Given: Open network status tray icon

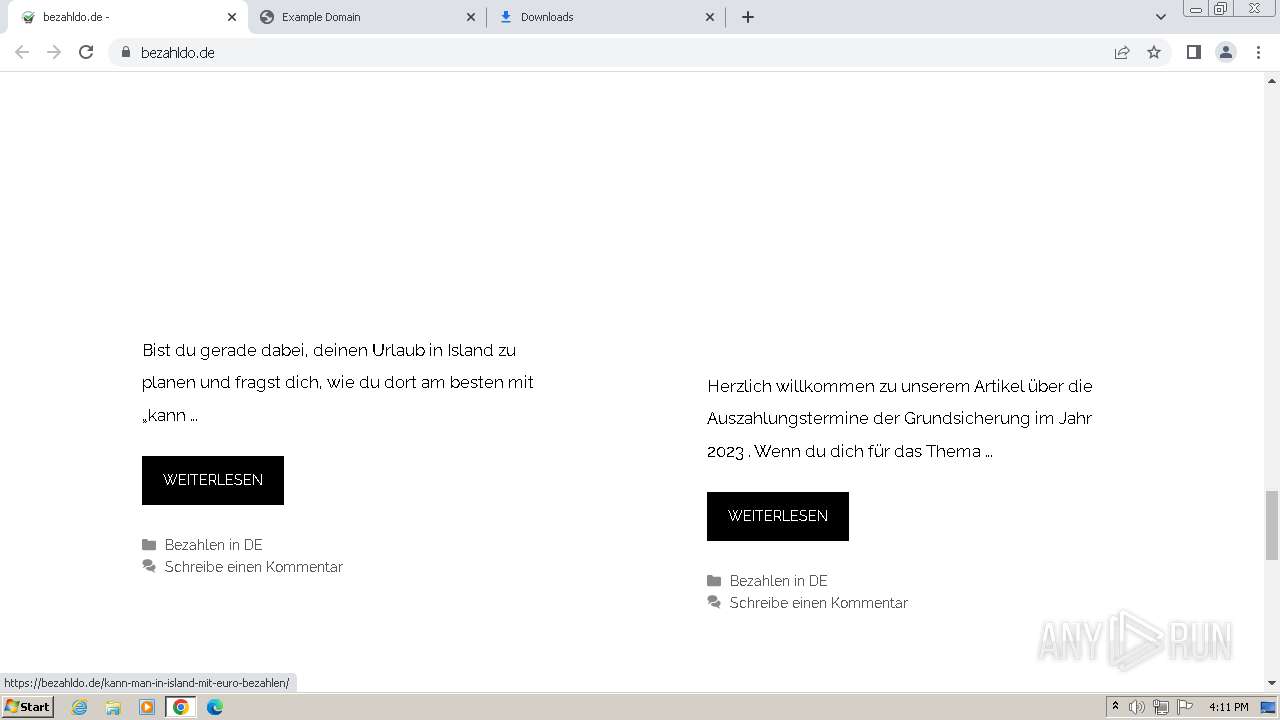Looking at the screenshot, I should 1161,707.
